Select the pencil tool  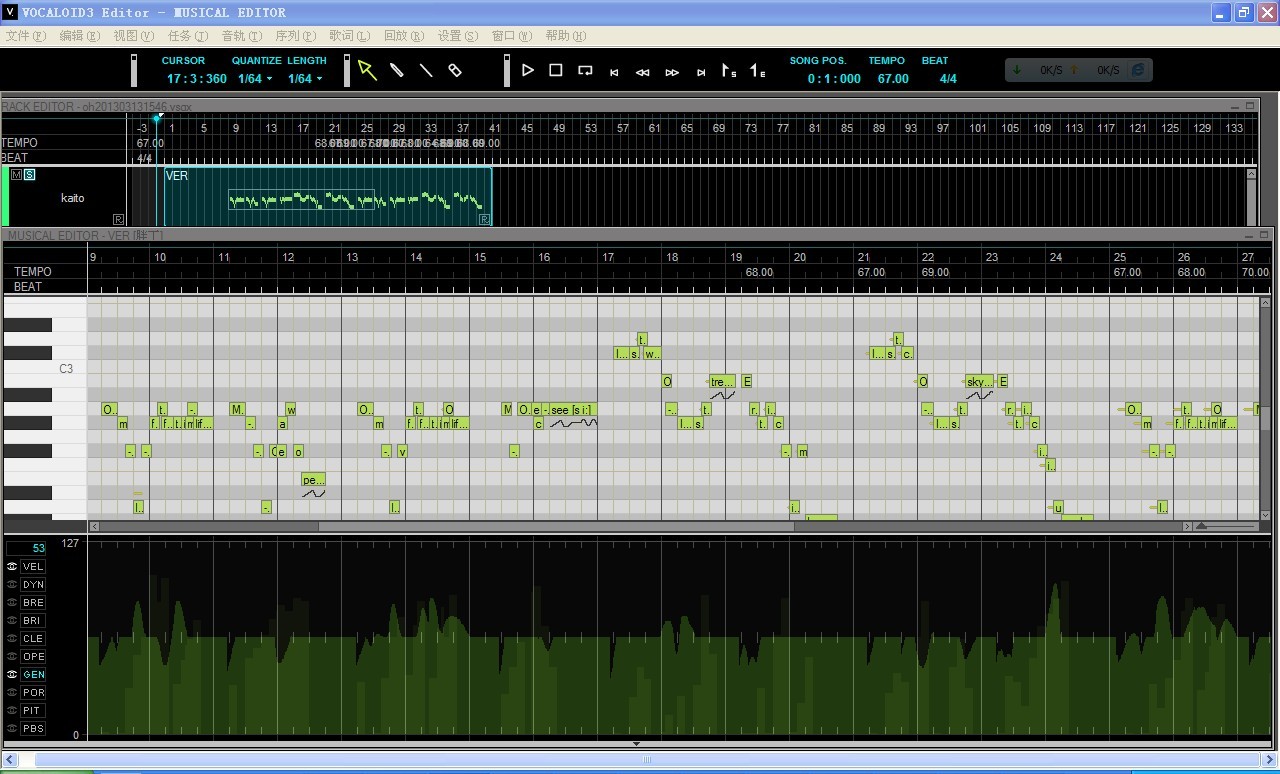[397, 70]
